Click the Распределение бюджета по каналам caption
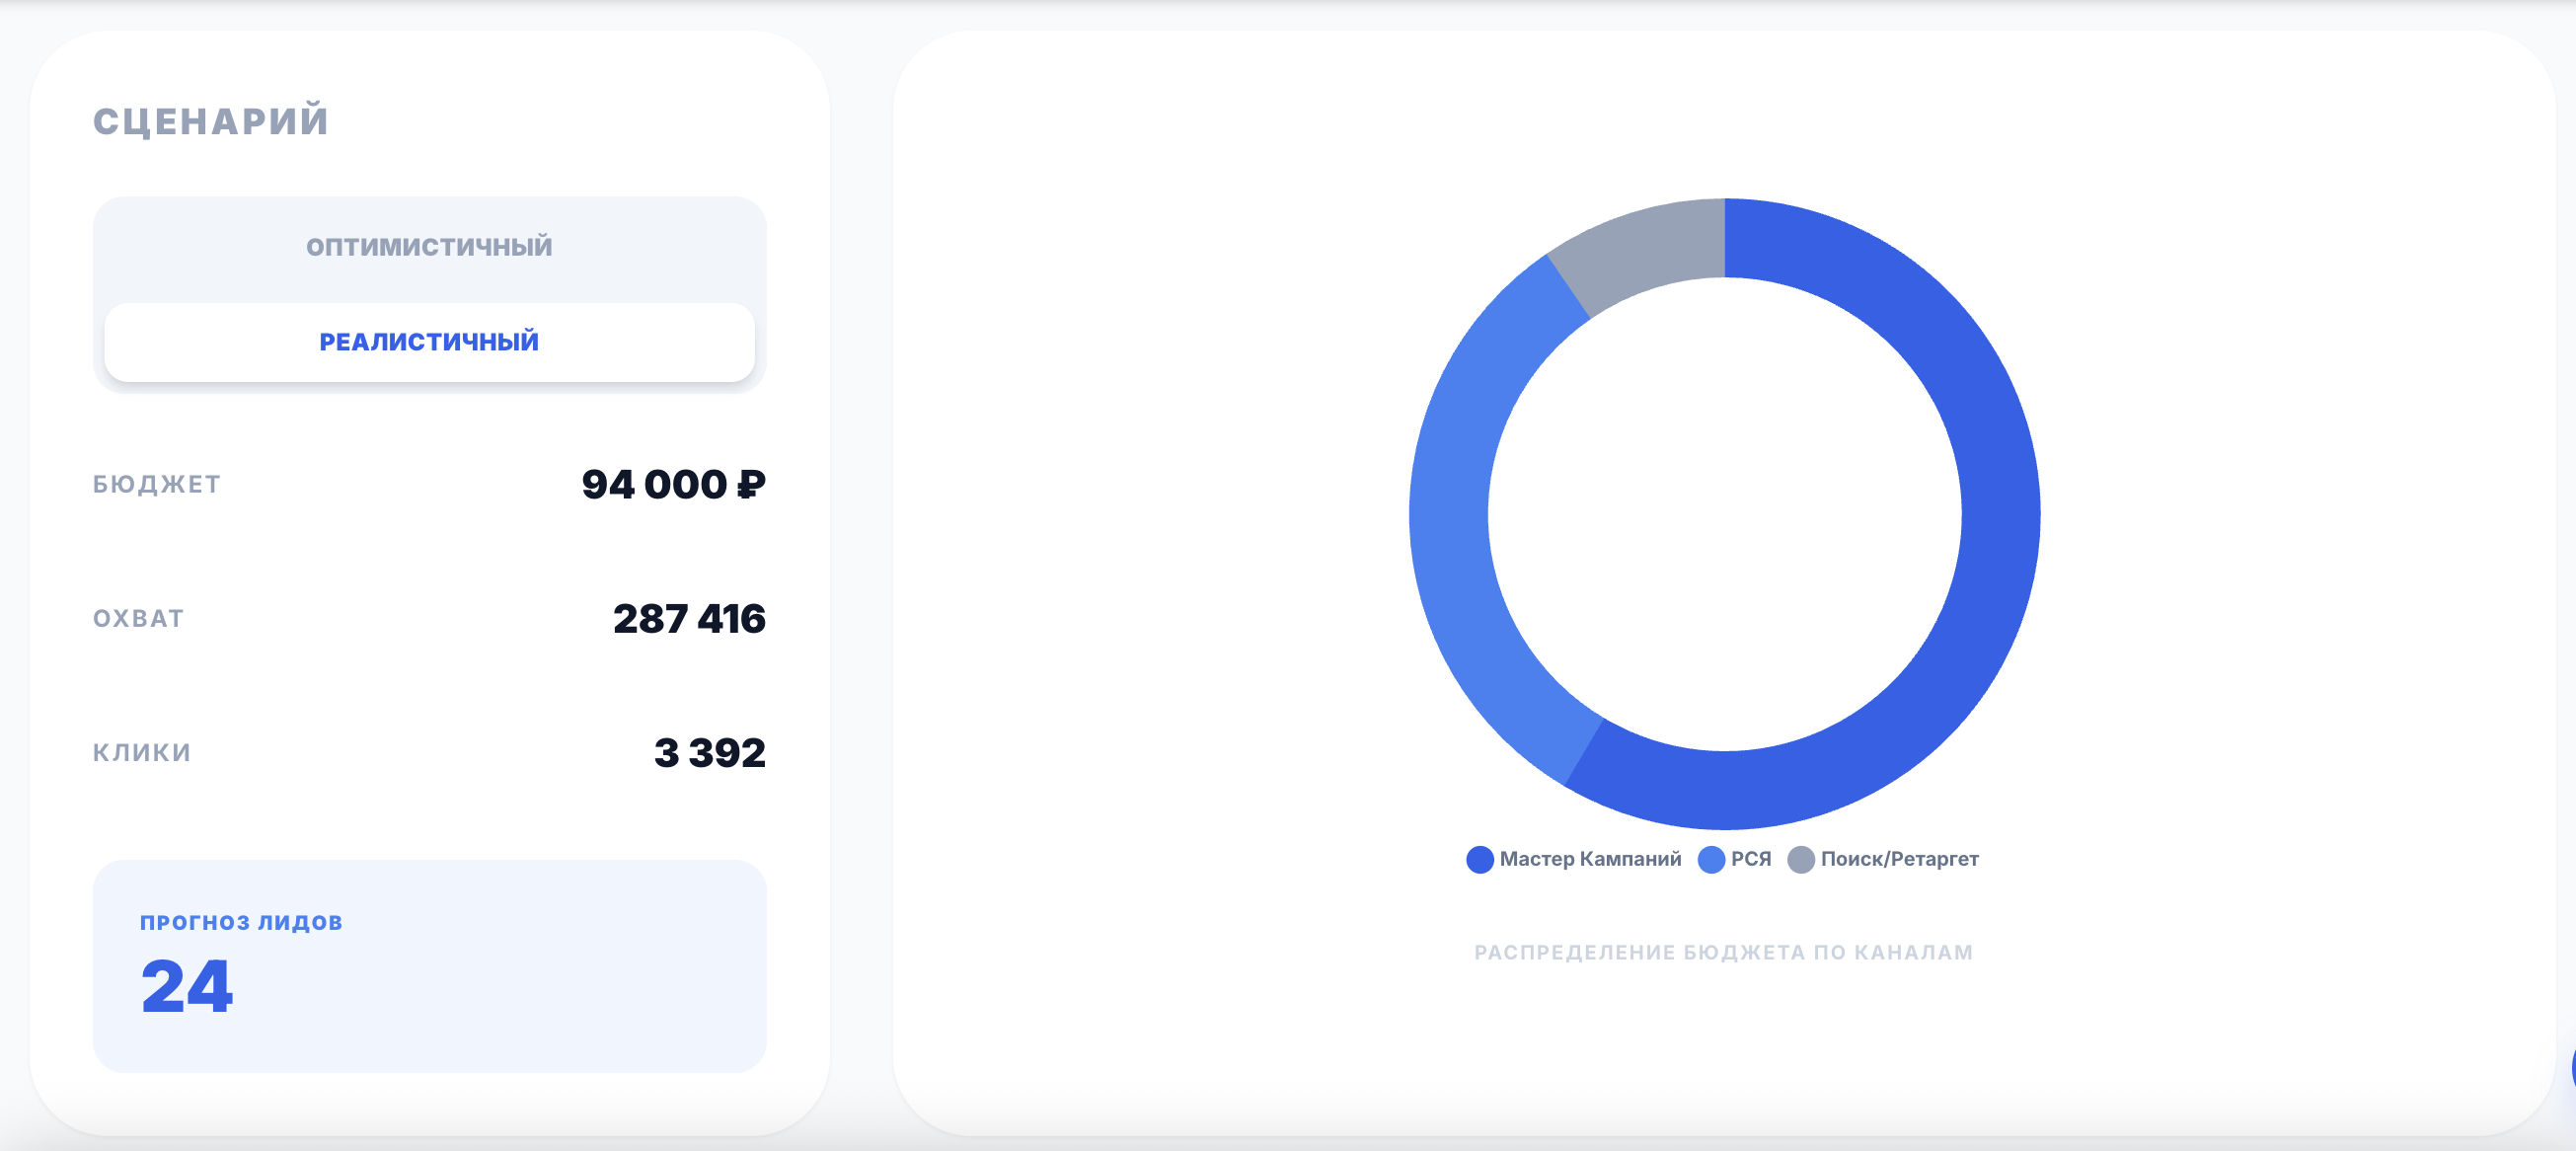 click(1723, 952)
